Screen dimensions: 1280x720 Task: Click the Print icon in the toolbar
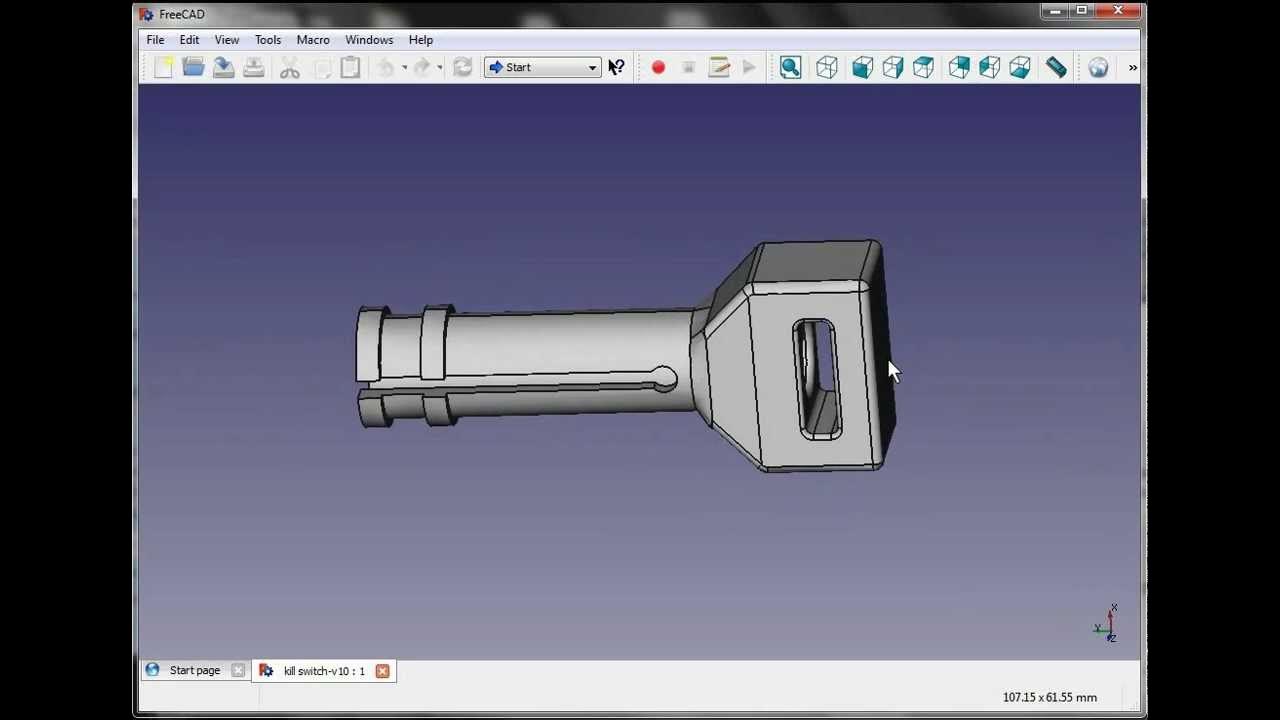pyautogui.click(x=254, y=67)
